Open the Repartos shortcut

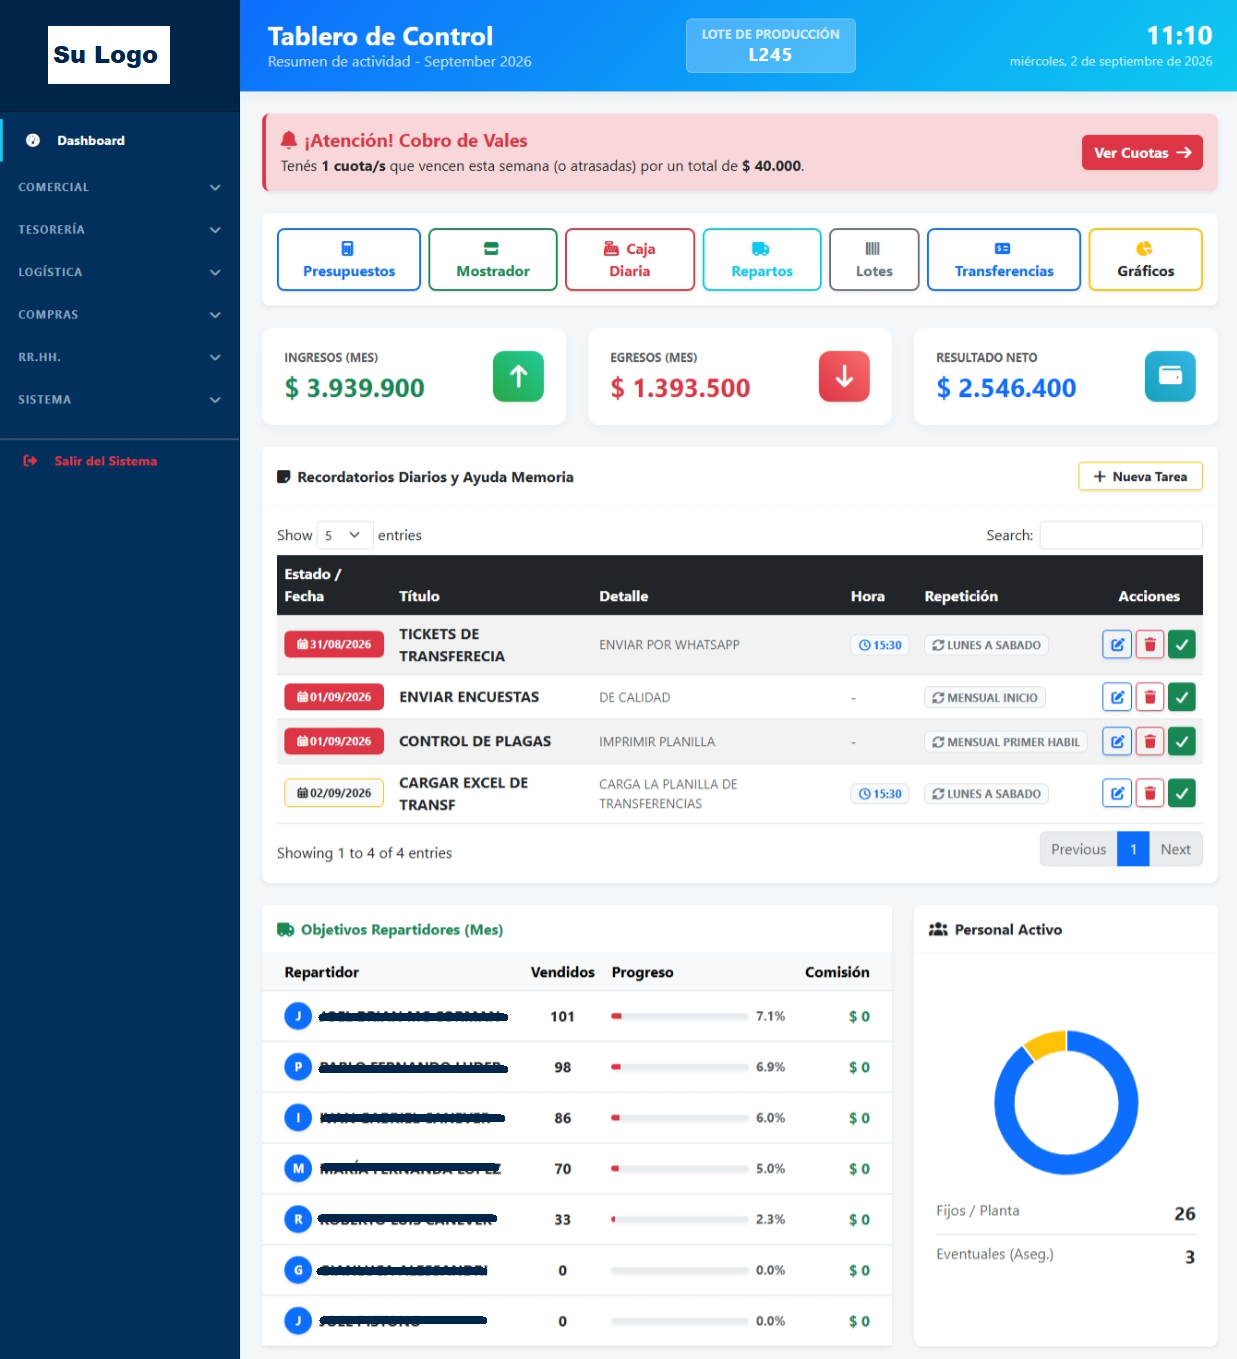(x=762, y=260)
